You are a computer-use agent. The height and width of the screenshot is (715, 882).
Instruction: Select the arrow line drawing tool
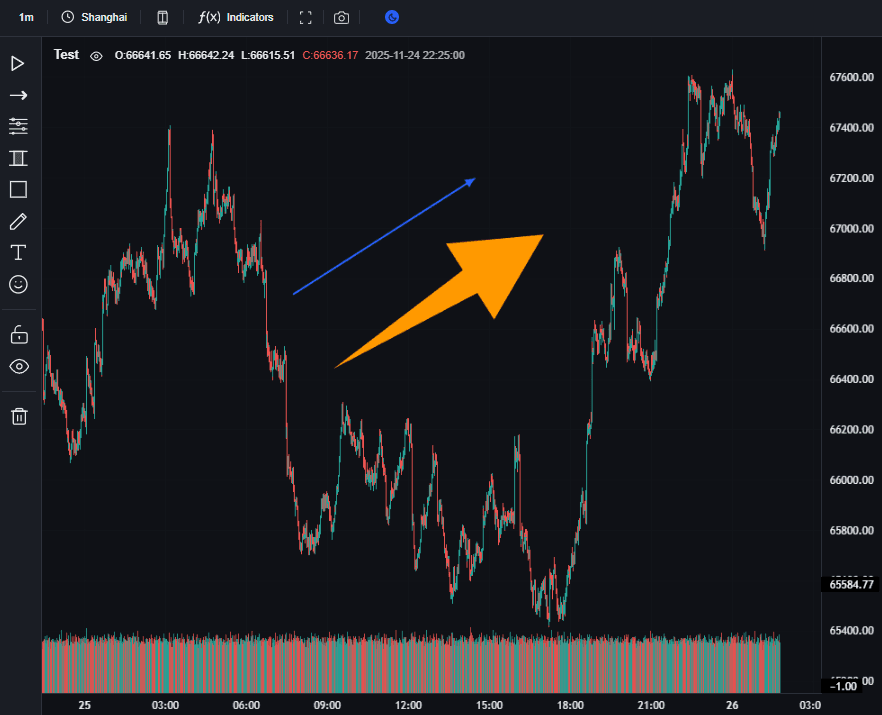18,95
